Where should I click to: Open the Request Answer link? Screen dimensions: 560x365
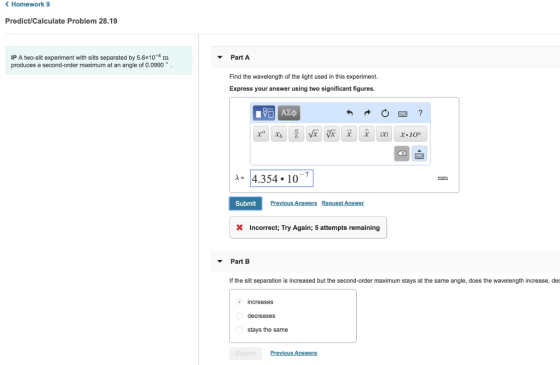coord(342,203)
